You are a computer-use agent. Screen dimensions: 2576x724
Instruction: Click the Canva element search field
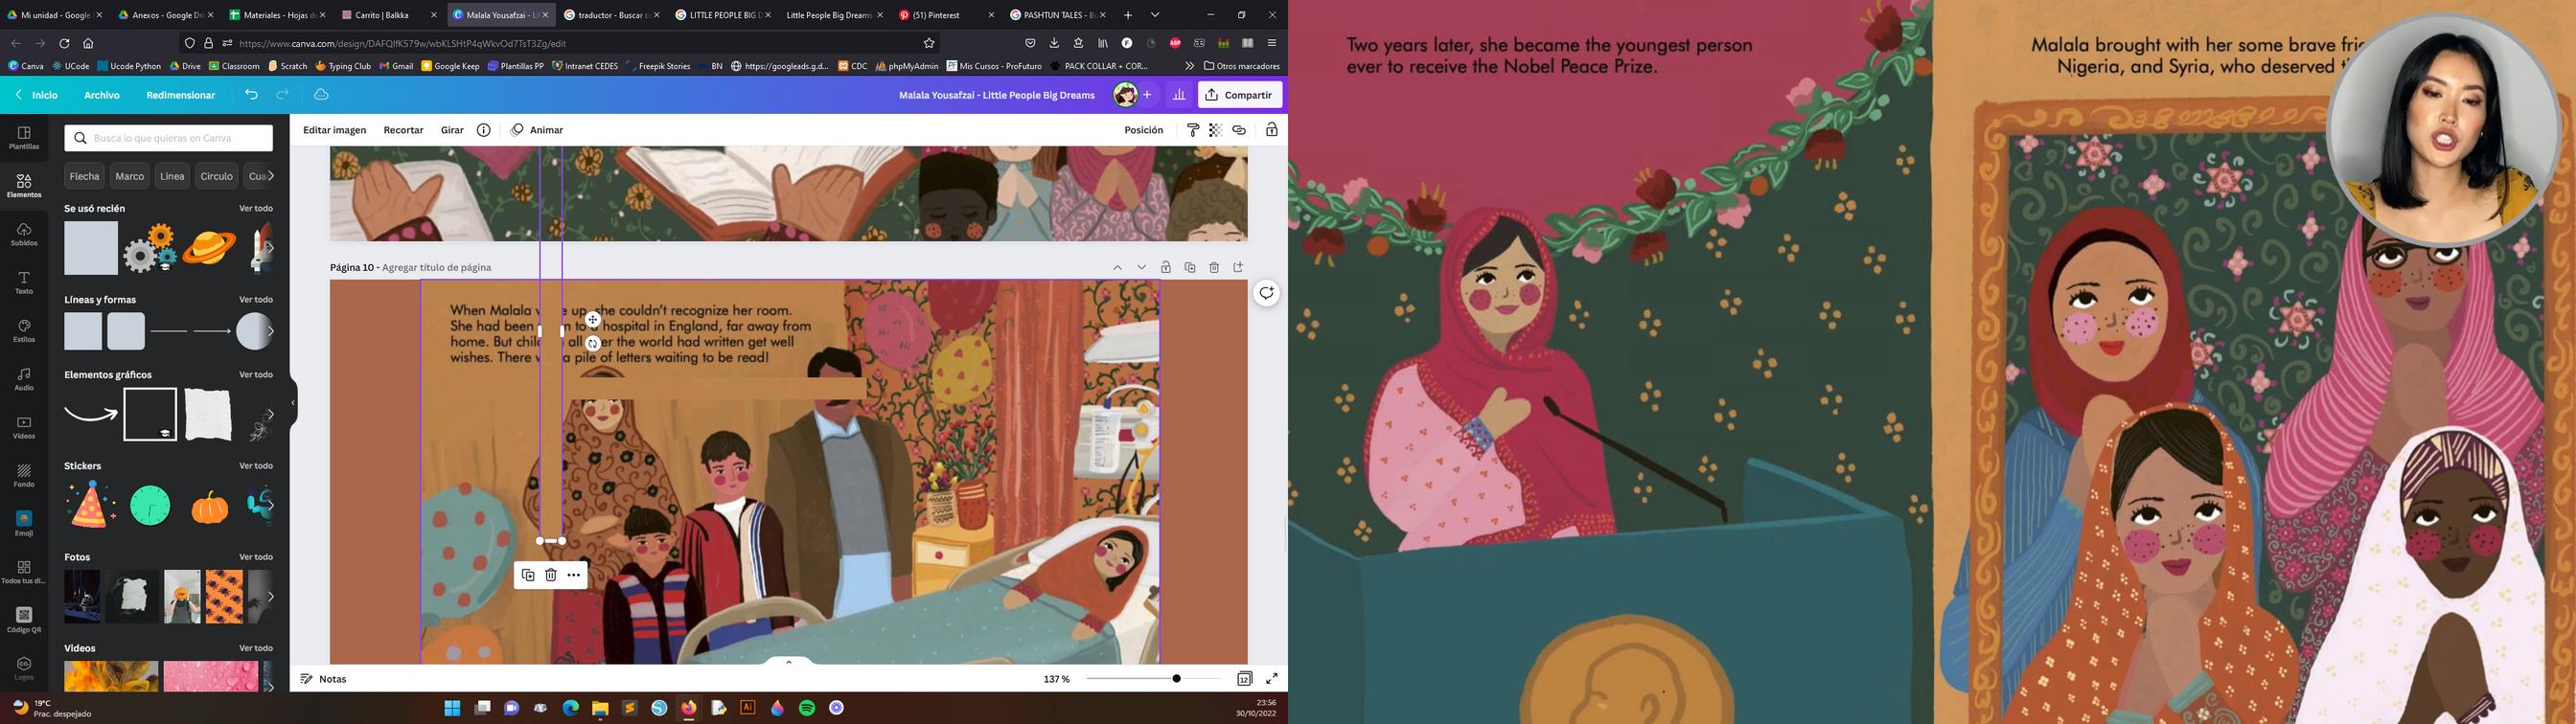pos(169,138)
